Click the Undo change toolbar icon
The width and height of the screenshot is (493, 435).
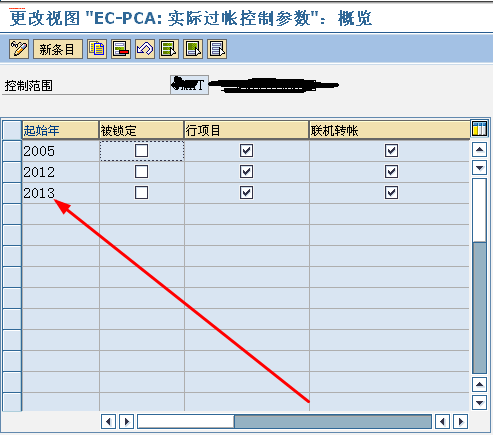pyautogui.click(x=145, y=49)
